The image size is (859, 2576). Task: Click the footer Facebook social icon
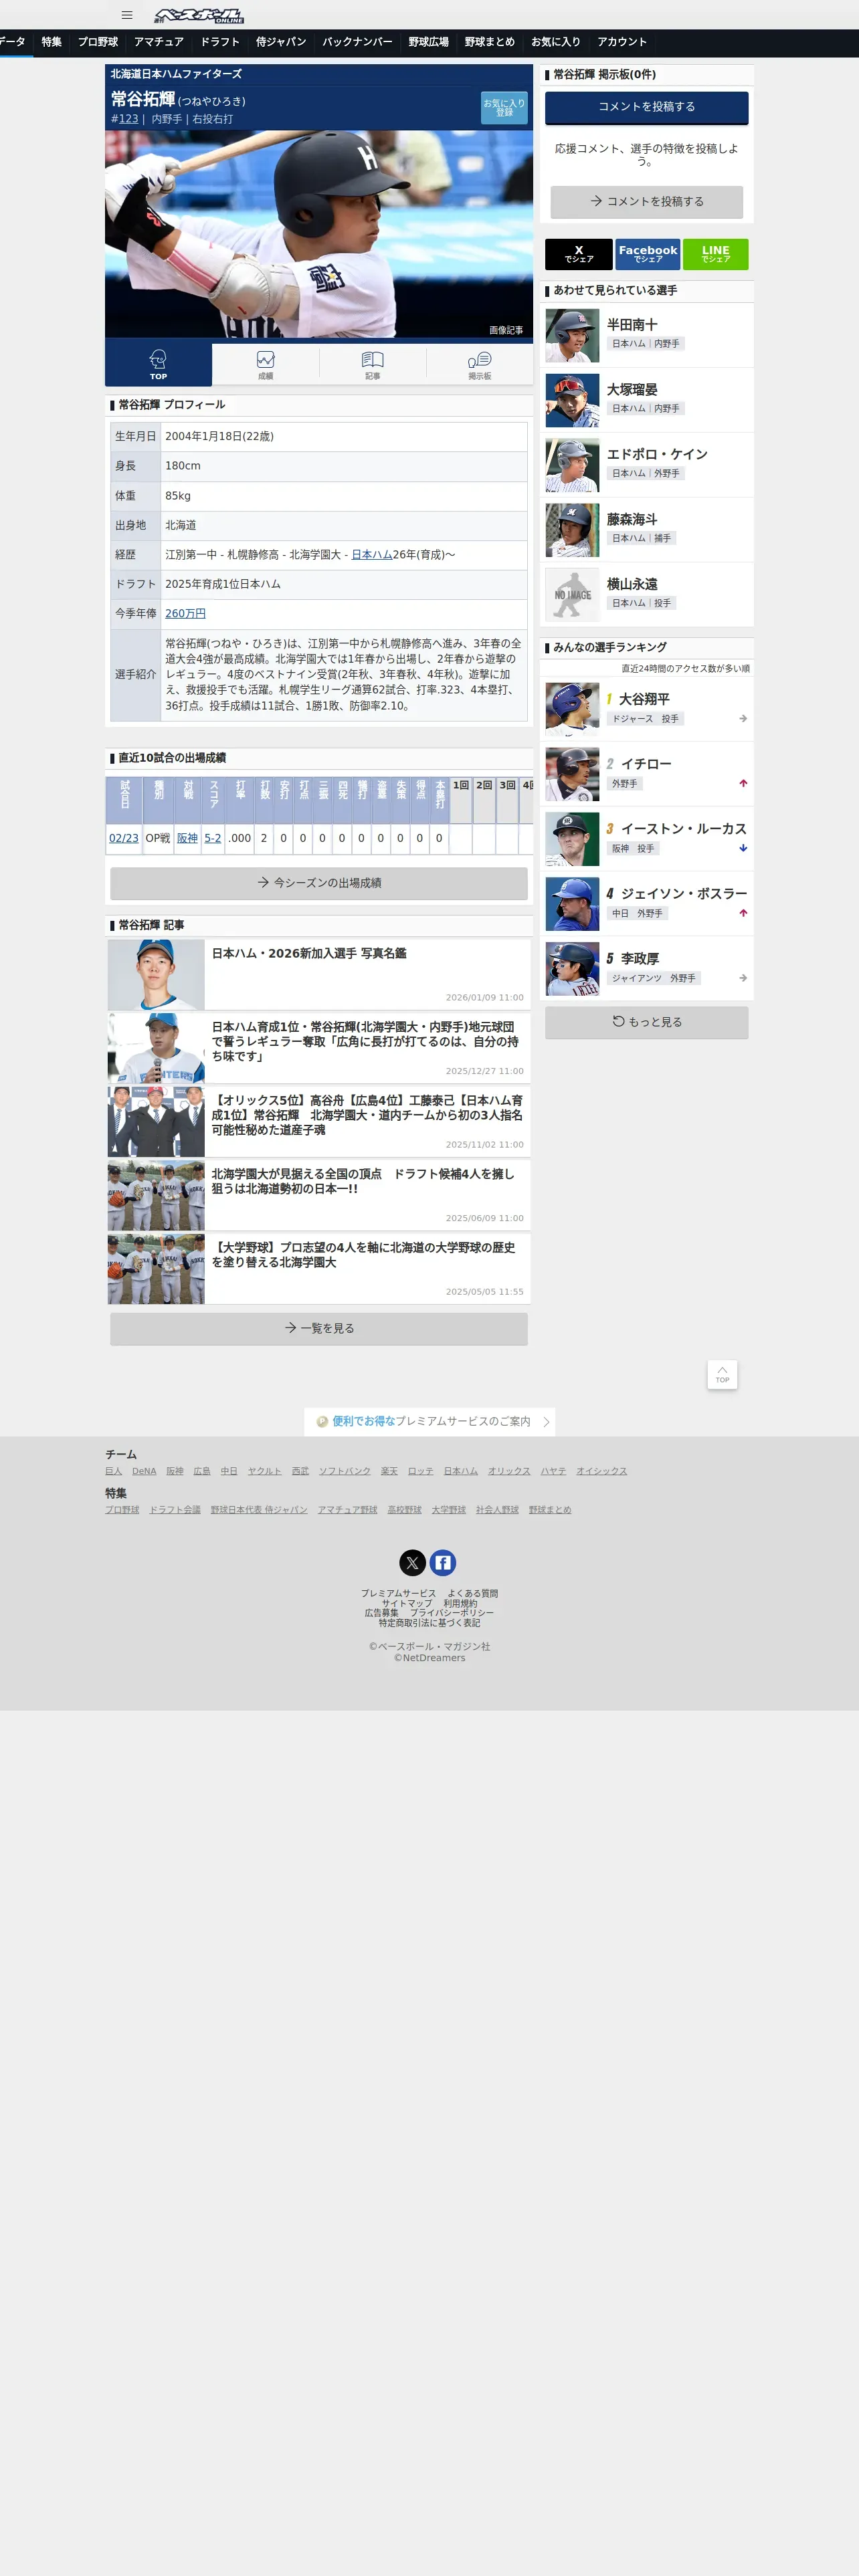click(443, 1563)
